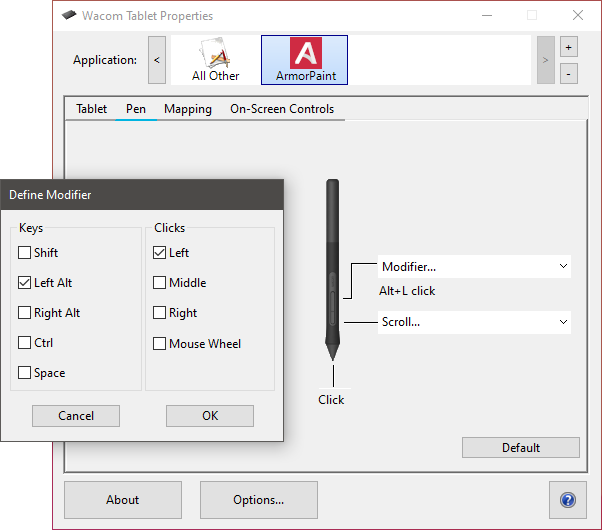
Task: Click the pen tip on the illustration
Action: click(331, 353)
